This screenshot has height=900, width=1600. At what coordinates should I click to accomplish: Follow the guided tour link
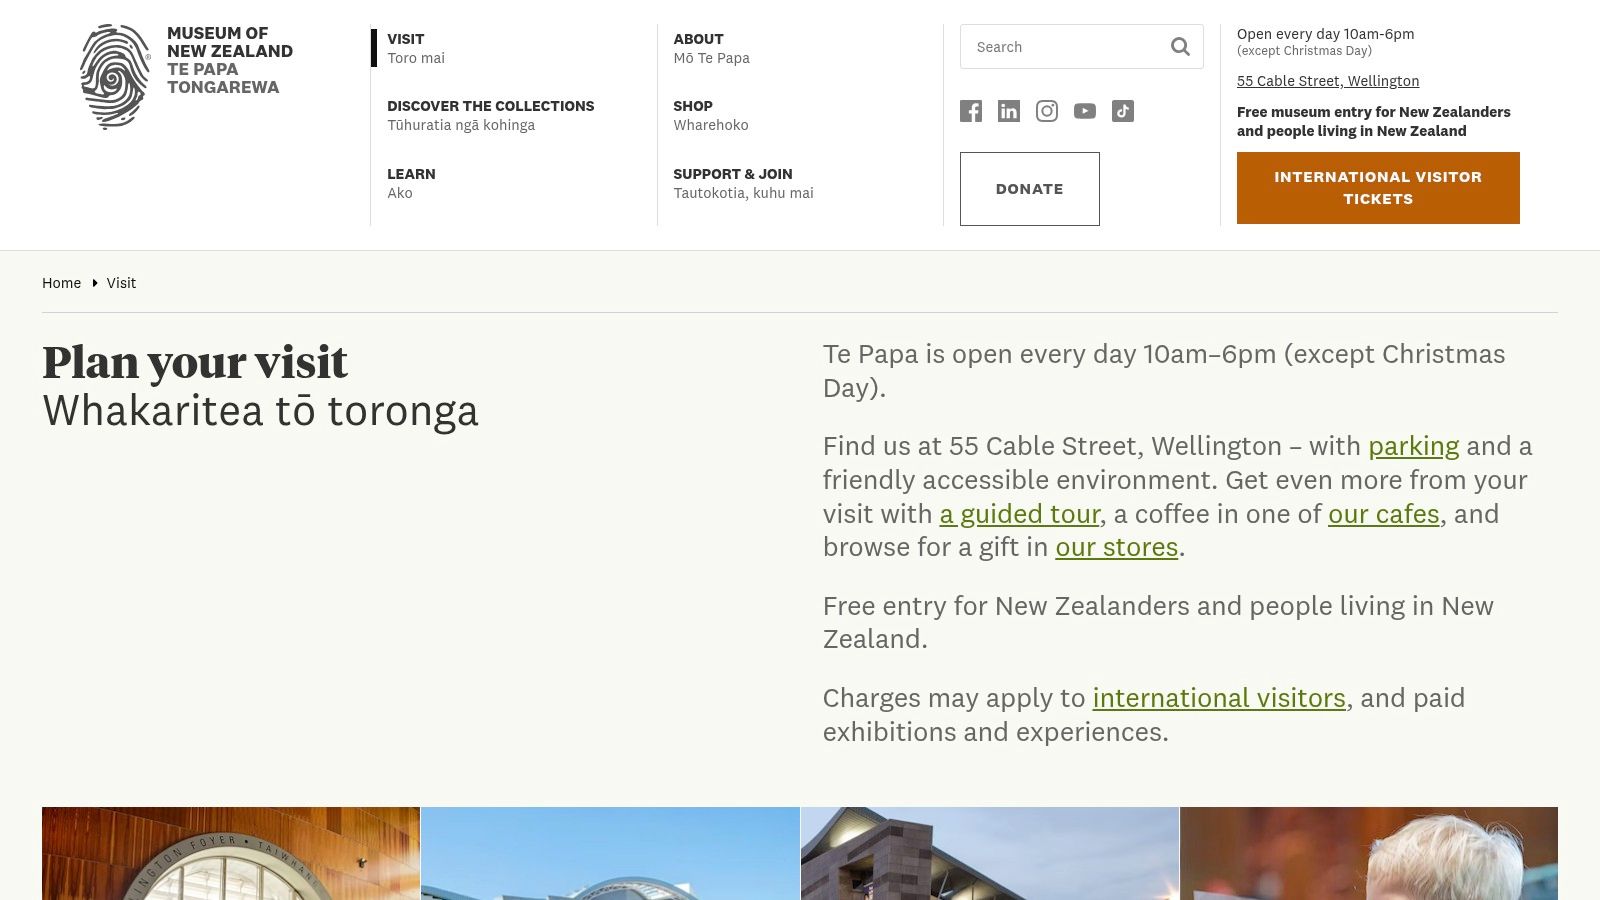point(1019,513)
